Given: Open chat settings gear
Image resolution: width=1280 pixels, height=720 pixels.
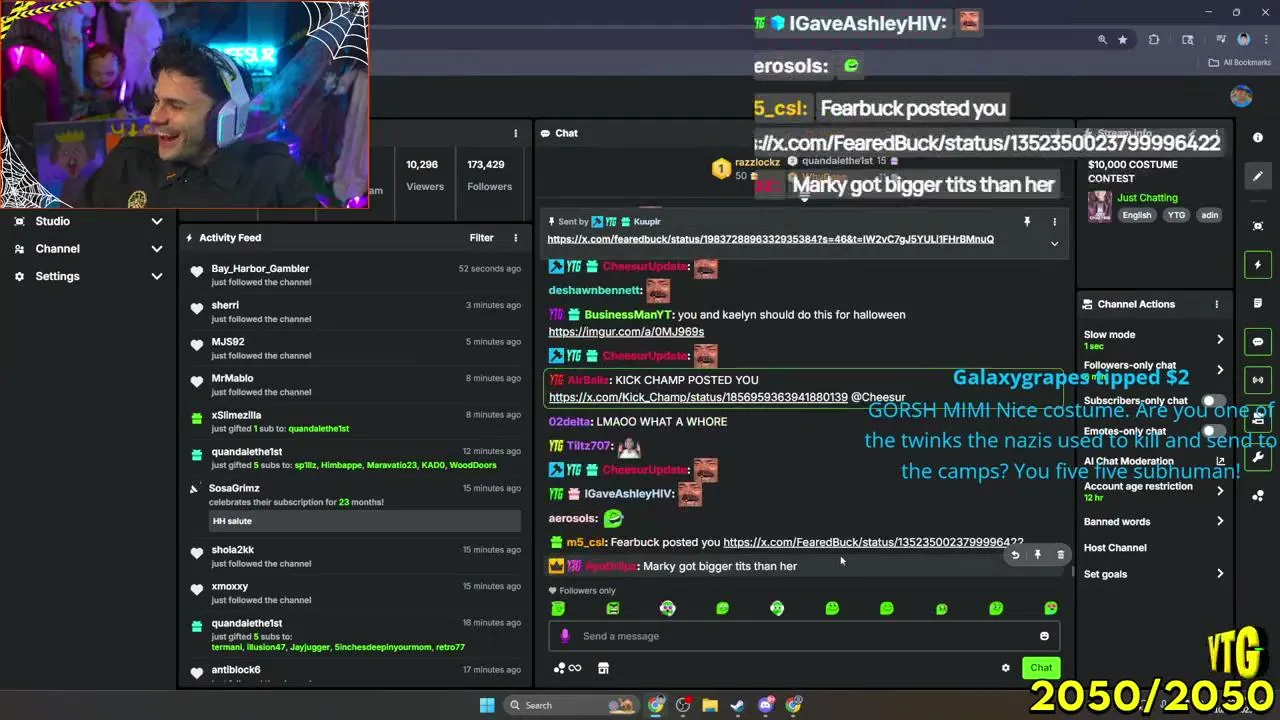Looking at the screenshot, I should [1006, 668].
